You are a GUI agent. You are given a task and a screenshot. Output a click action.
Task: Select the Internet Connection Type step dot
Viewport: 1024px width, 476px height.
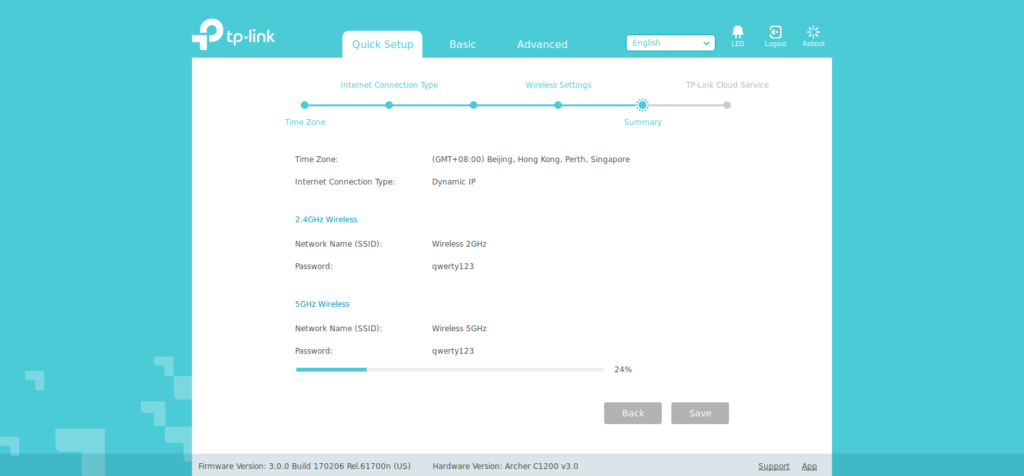click(389, 104)
